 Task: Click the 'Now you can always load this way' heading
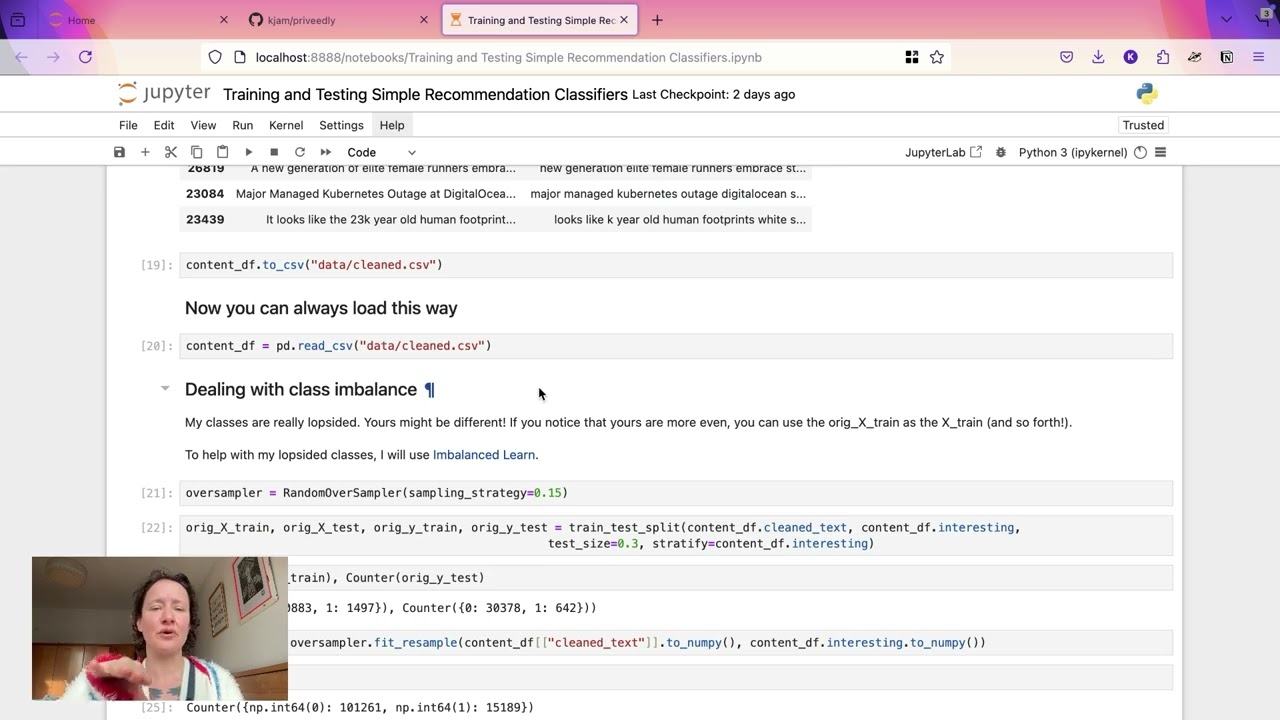click(x=321, y=308)
